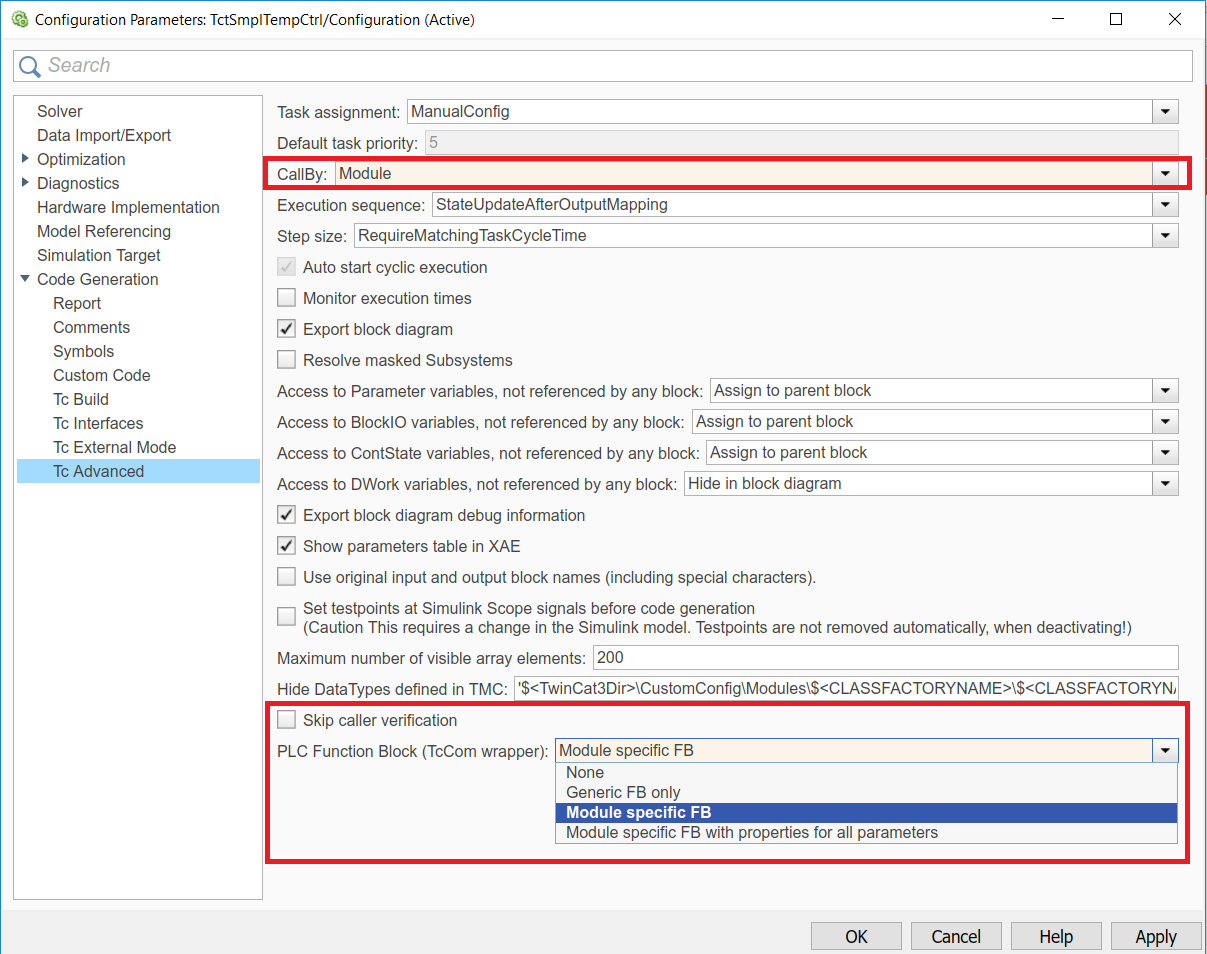
Task: Enable Set testpoints at Simulink Scope signals
Action: click(x=286, y=617)
